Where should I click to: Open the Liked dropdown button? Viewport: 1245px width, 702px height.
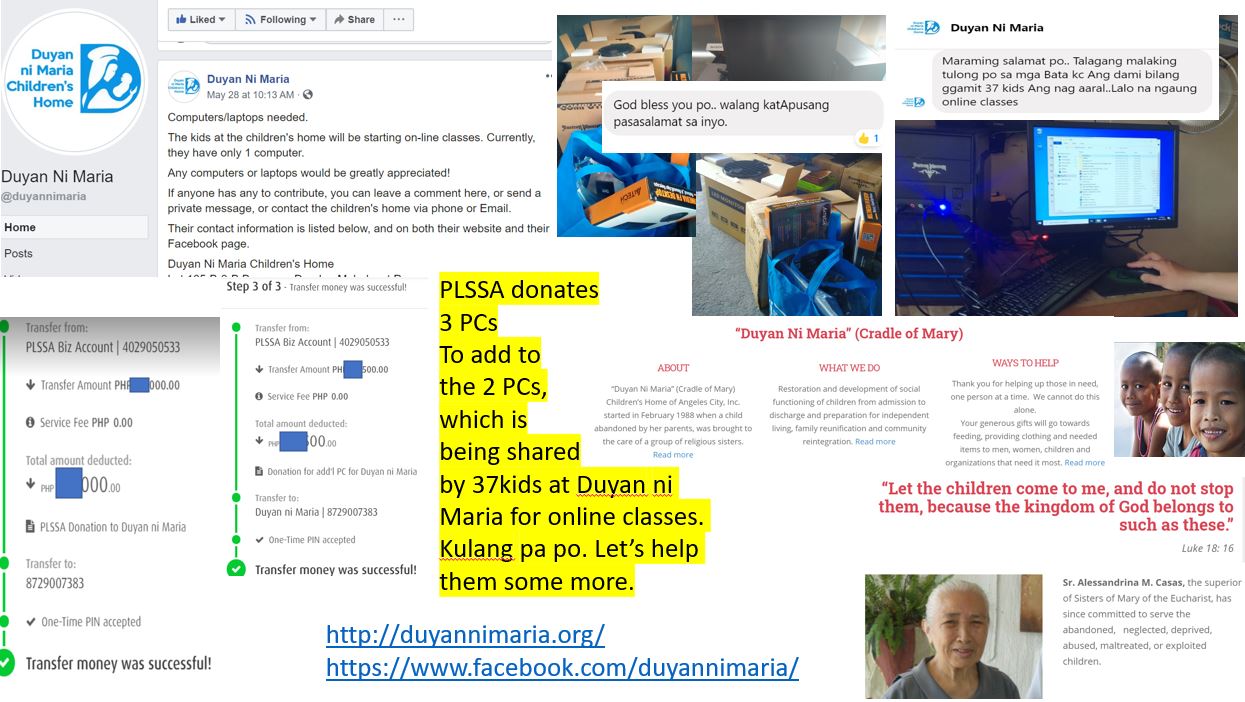(201, 19)
